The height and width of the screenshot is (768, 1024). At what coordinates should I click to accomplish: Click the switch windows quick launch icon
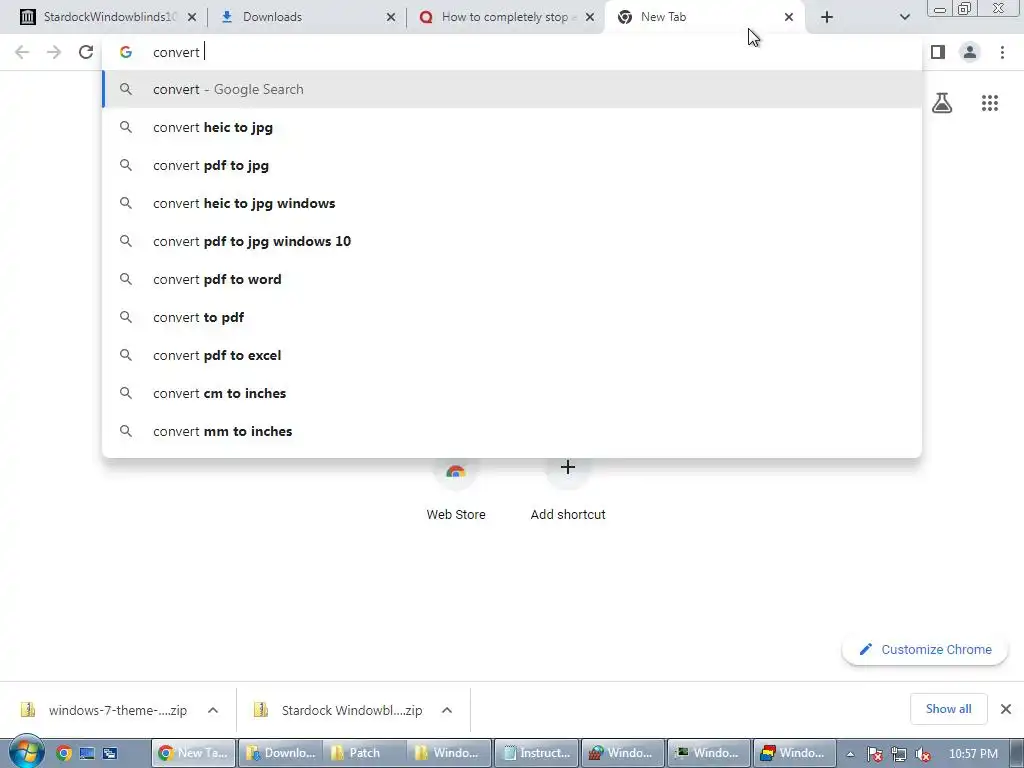110,753
